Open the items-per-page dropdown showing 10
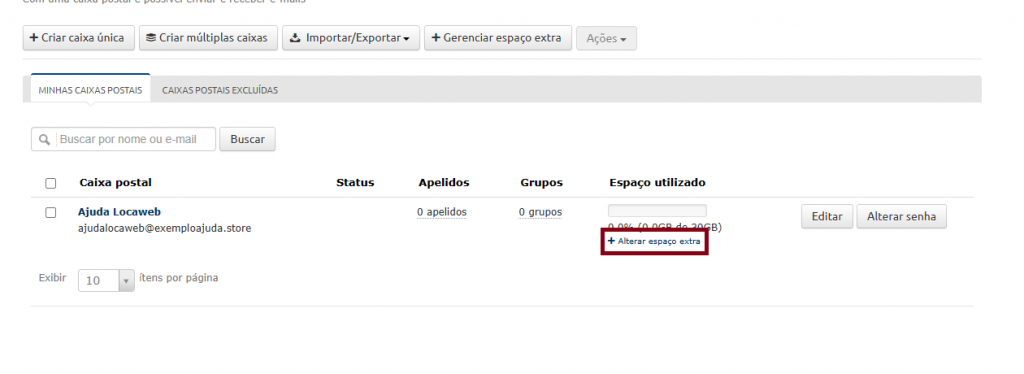 (106, 280)
